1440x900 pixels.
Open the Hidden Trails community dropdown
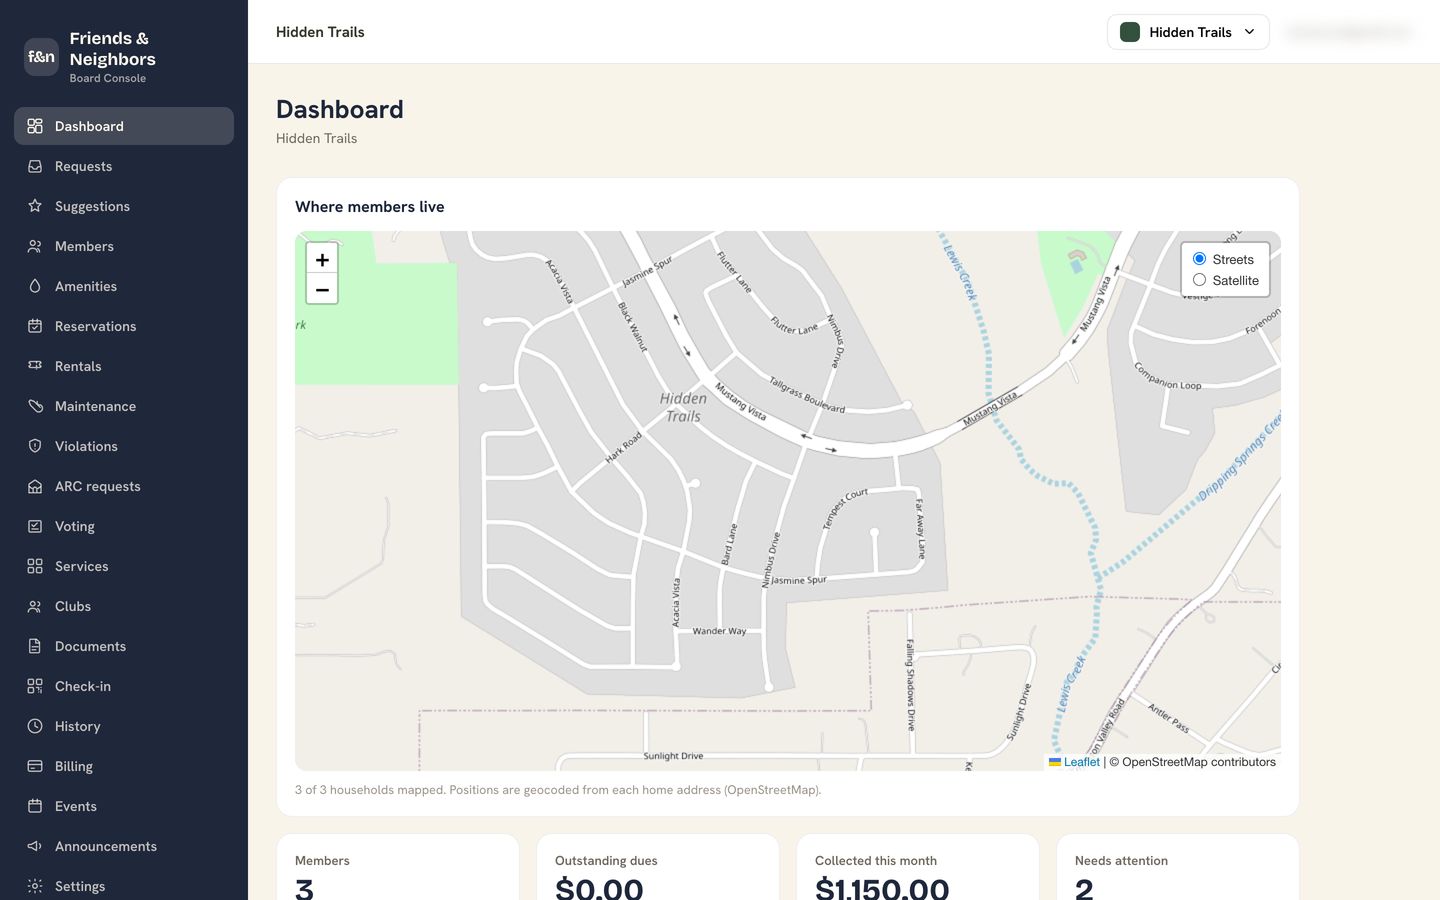click(1188, 32)
